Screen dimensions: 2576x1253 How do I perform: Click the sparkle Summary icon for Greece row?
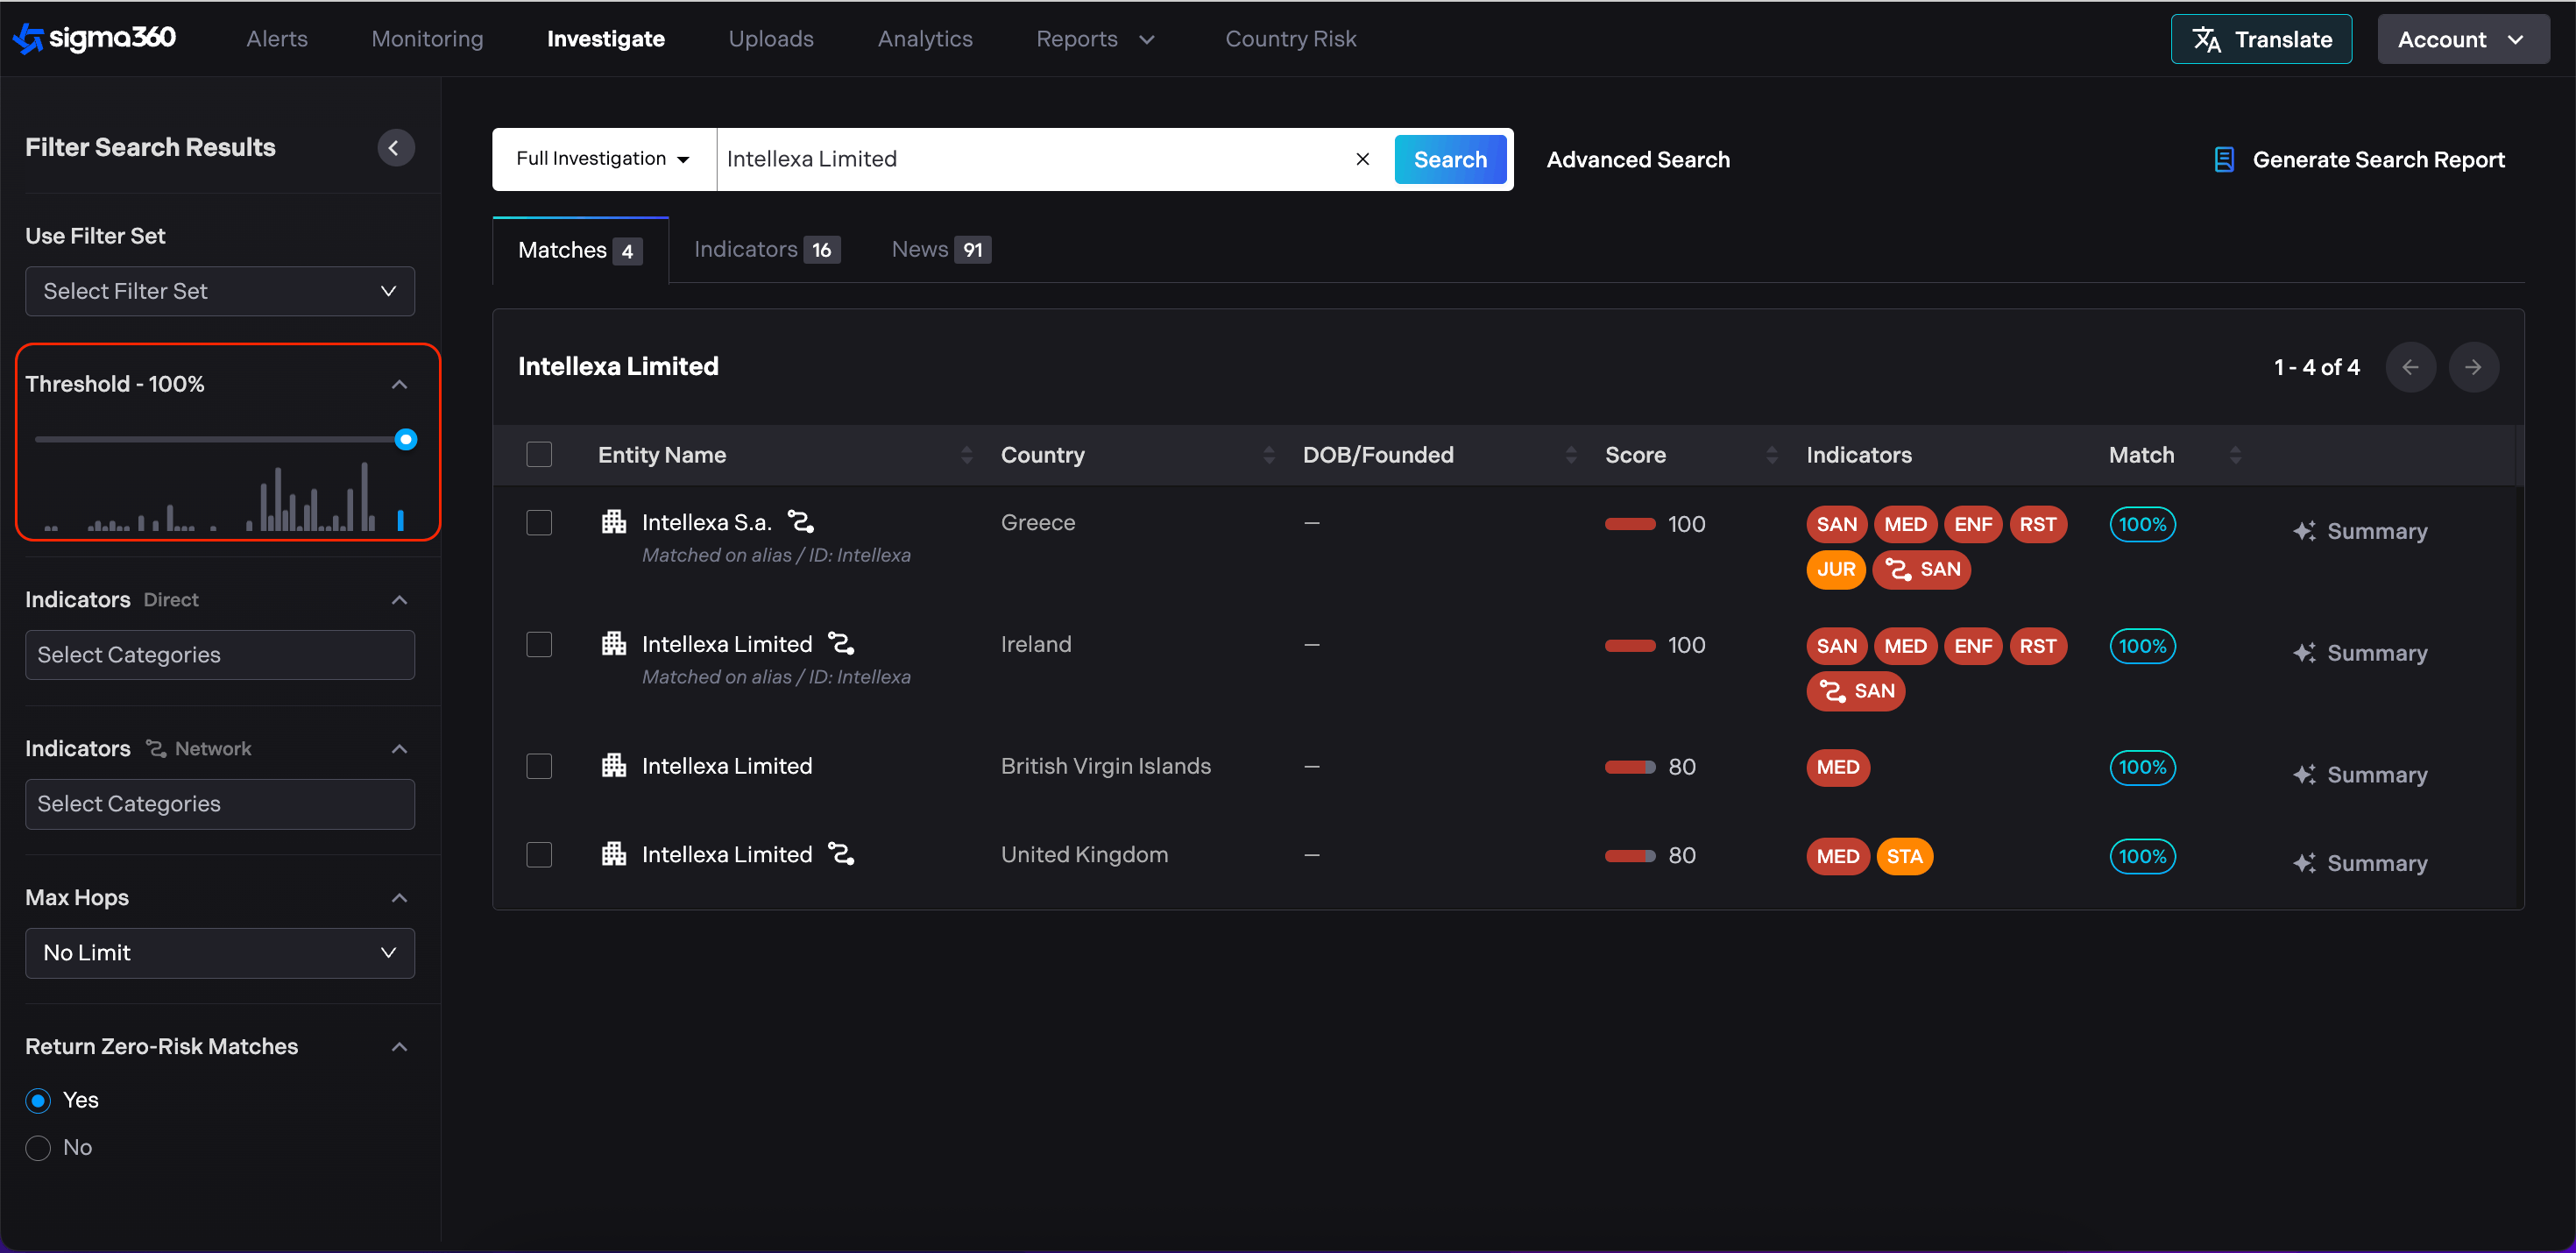coord(2304,531)
